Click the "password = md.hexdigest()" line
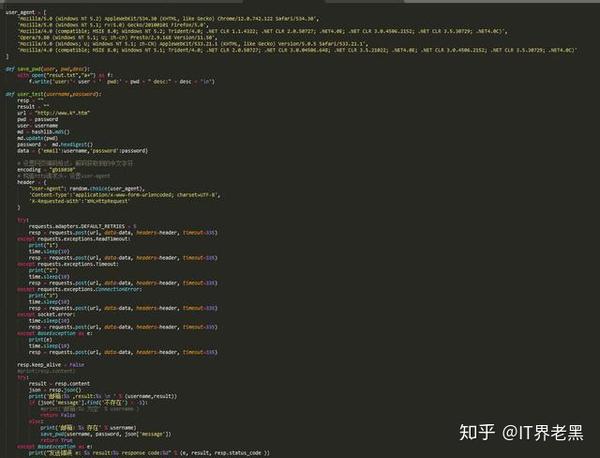 [55, 145]
